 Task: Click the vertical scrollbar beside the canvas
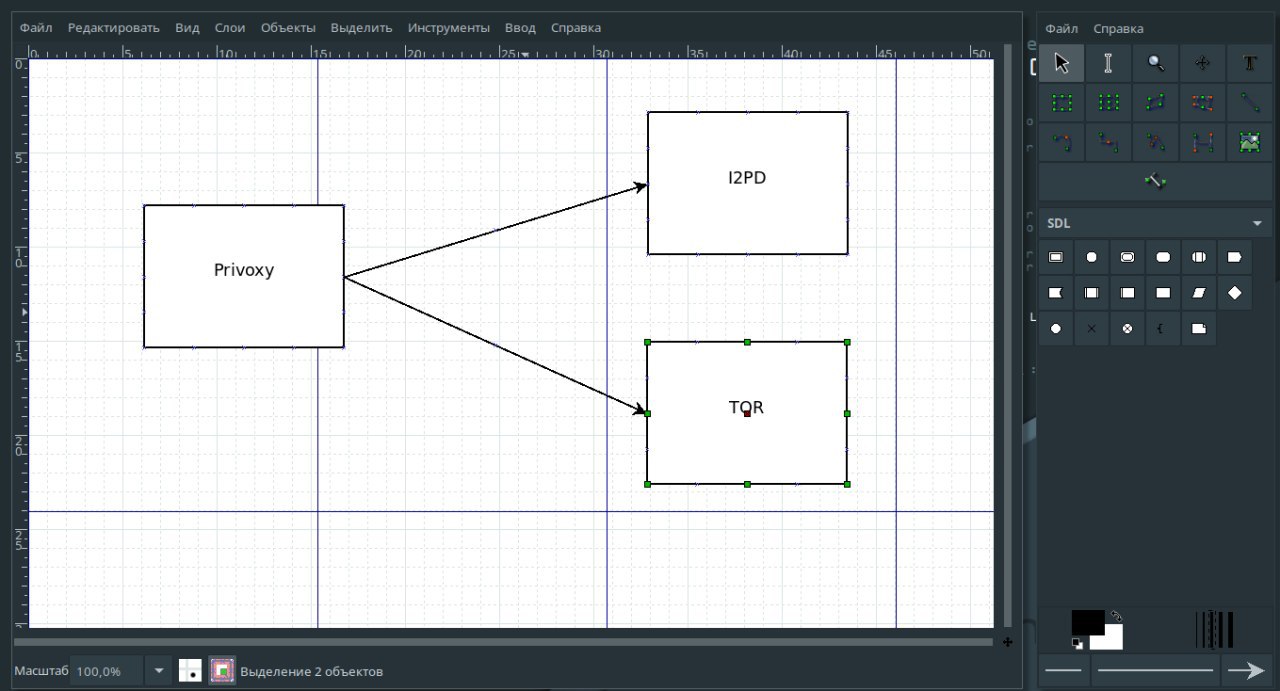(1008, 335)
